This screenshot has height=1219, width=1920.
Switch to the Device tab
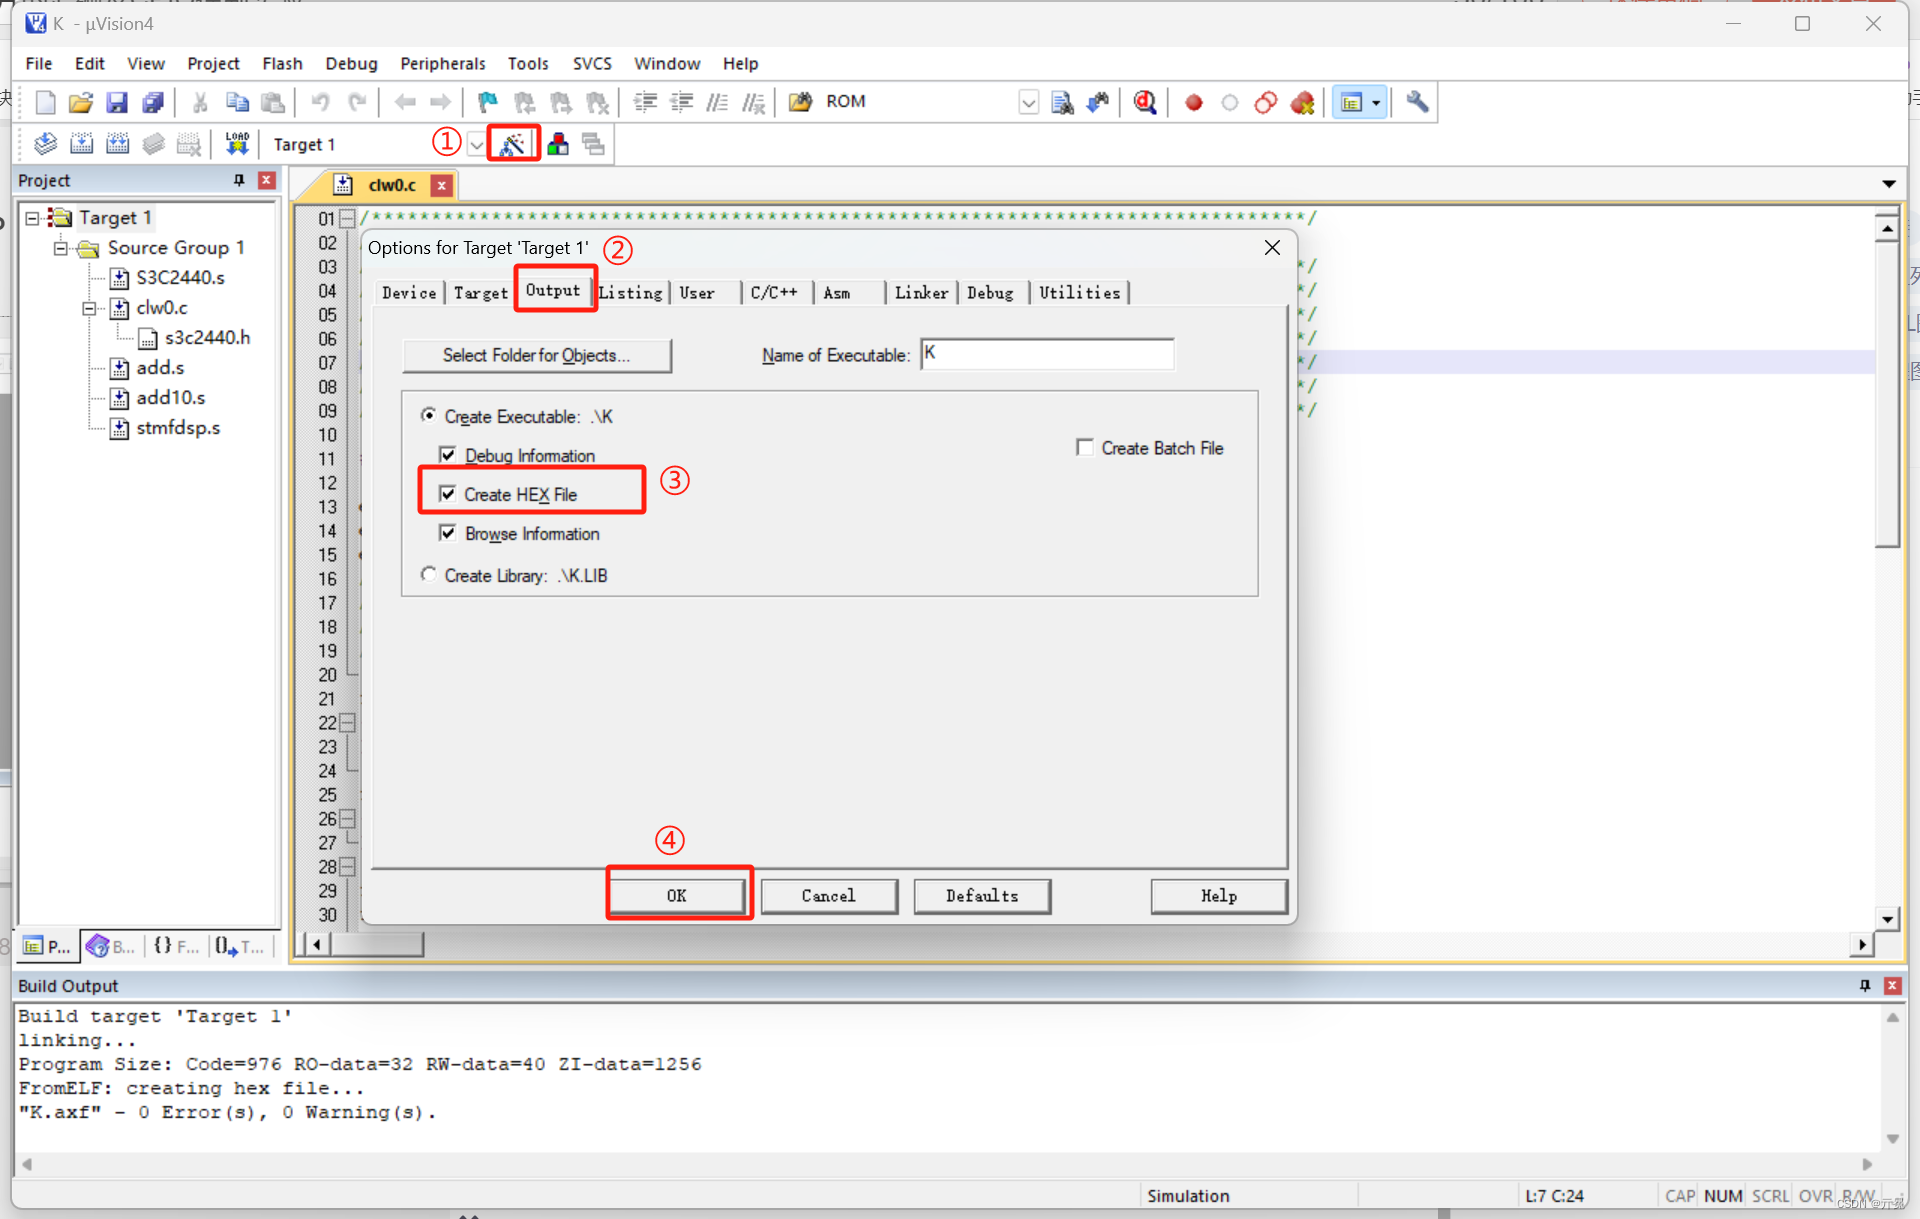click(409, 293)
